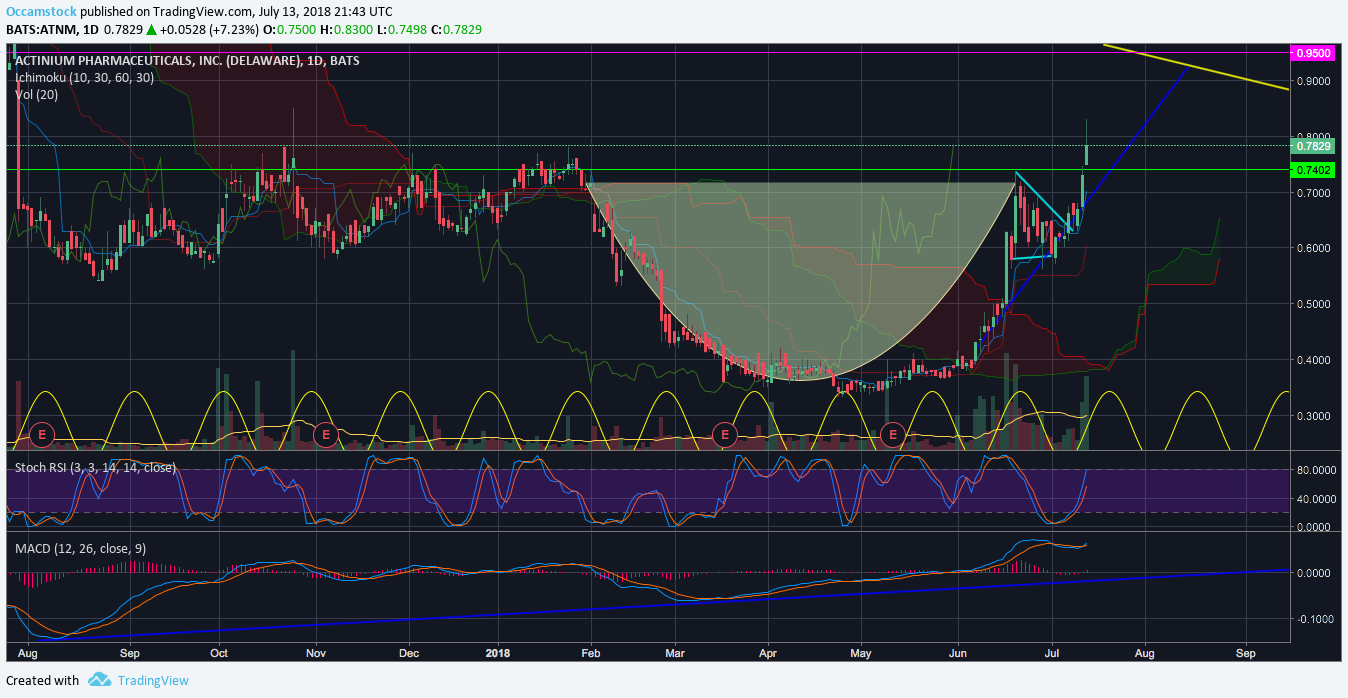Click the 2018 label on the time axis

pyautogui.click(x=497, y=651)
